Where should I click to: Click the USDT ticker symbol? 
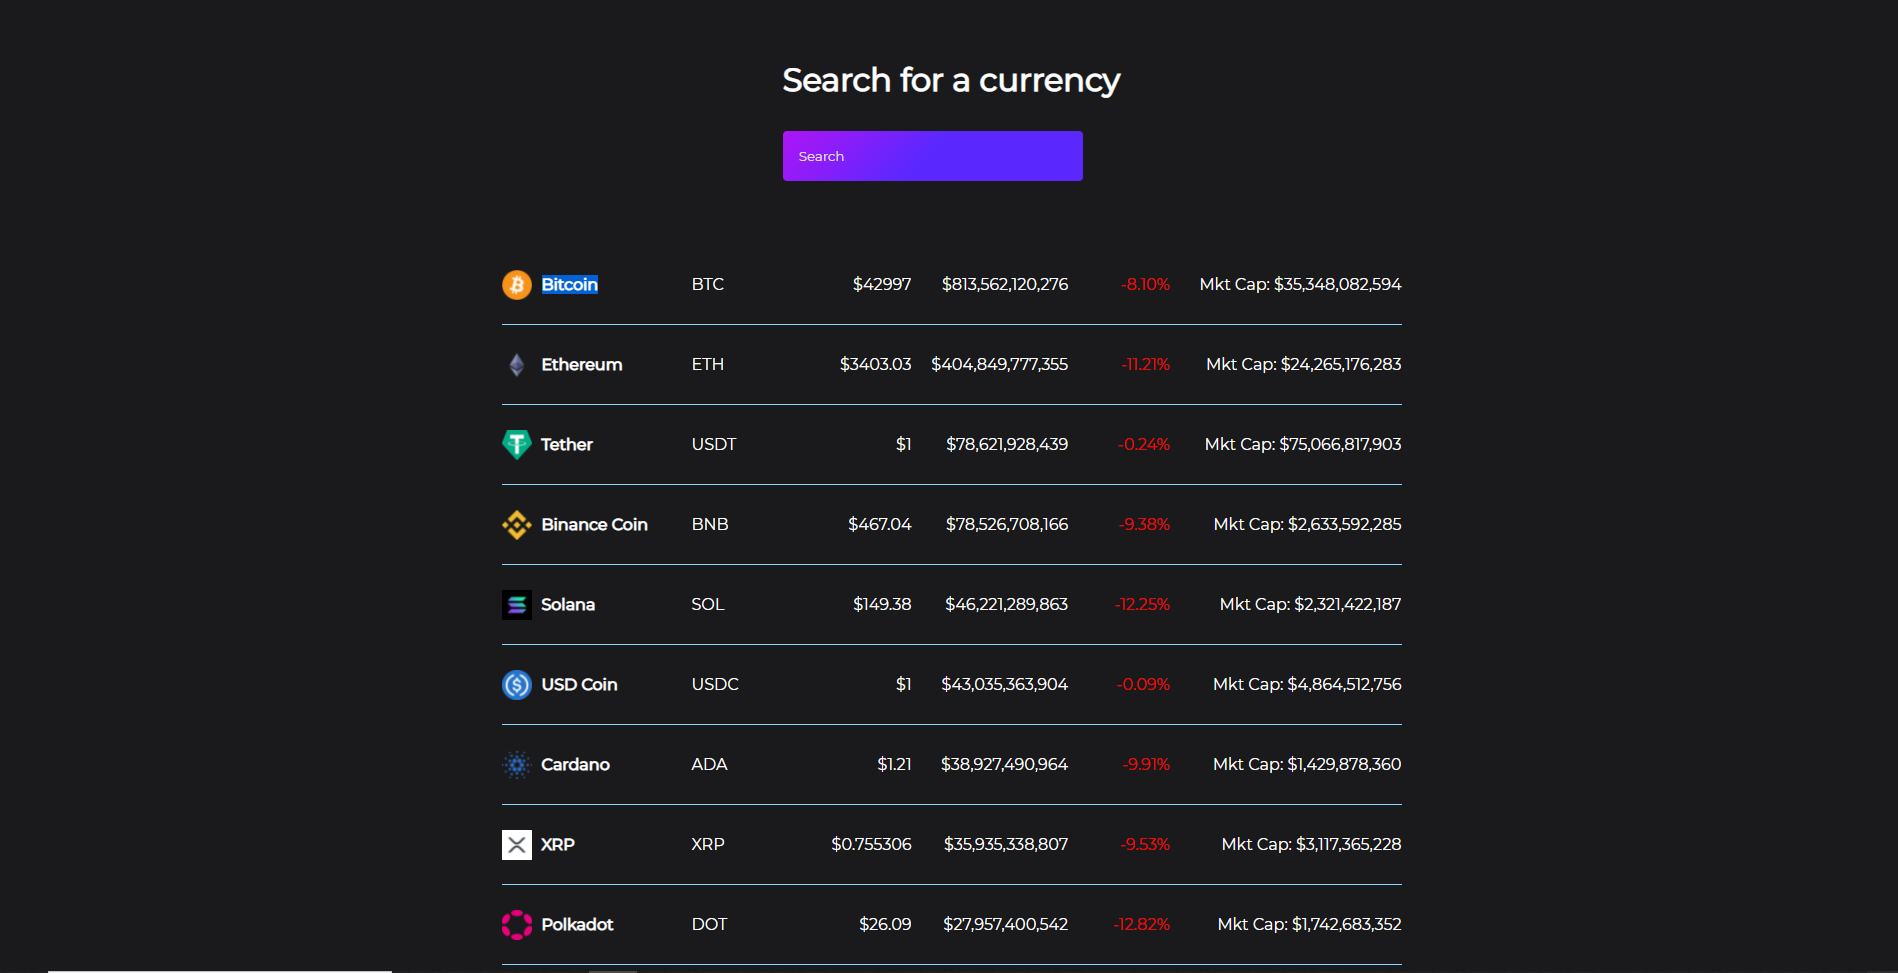713,444
